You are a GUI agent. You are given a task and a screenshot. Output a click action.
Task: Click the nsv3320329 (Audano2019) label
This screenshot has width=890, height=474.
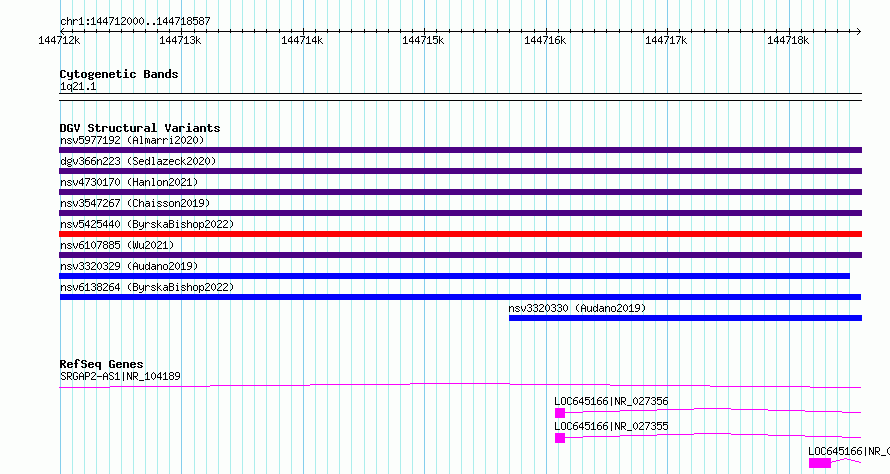coord(129,266)
